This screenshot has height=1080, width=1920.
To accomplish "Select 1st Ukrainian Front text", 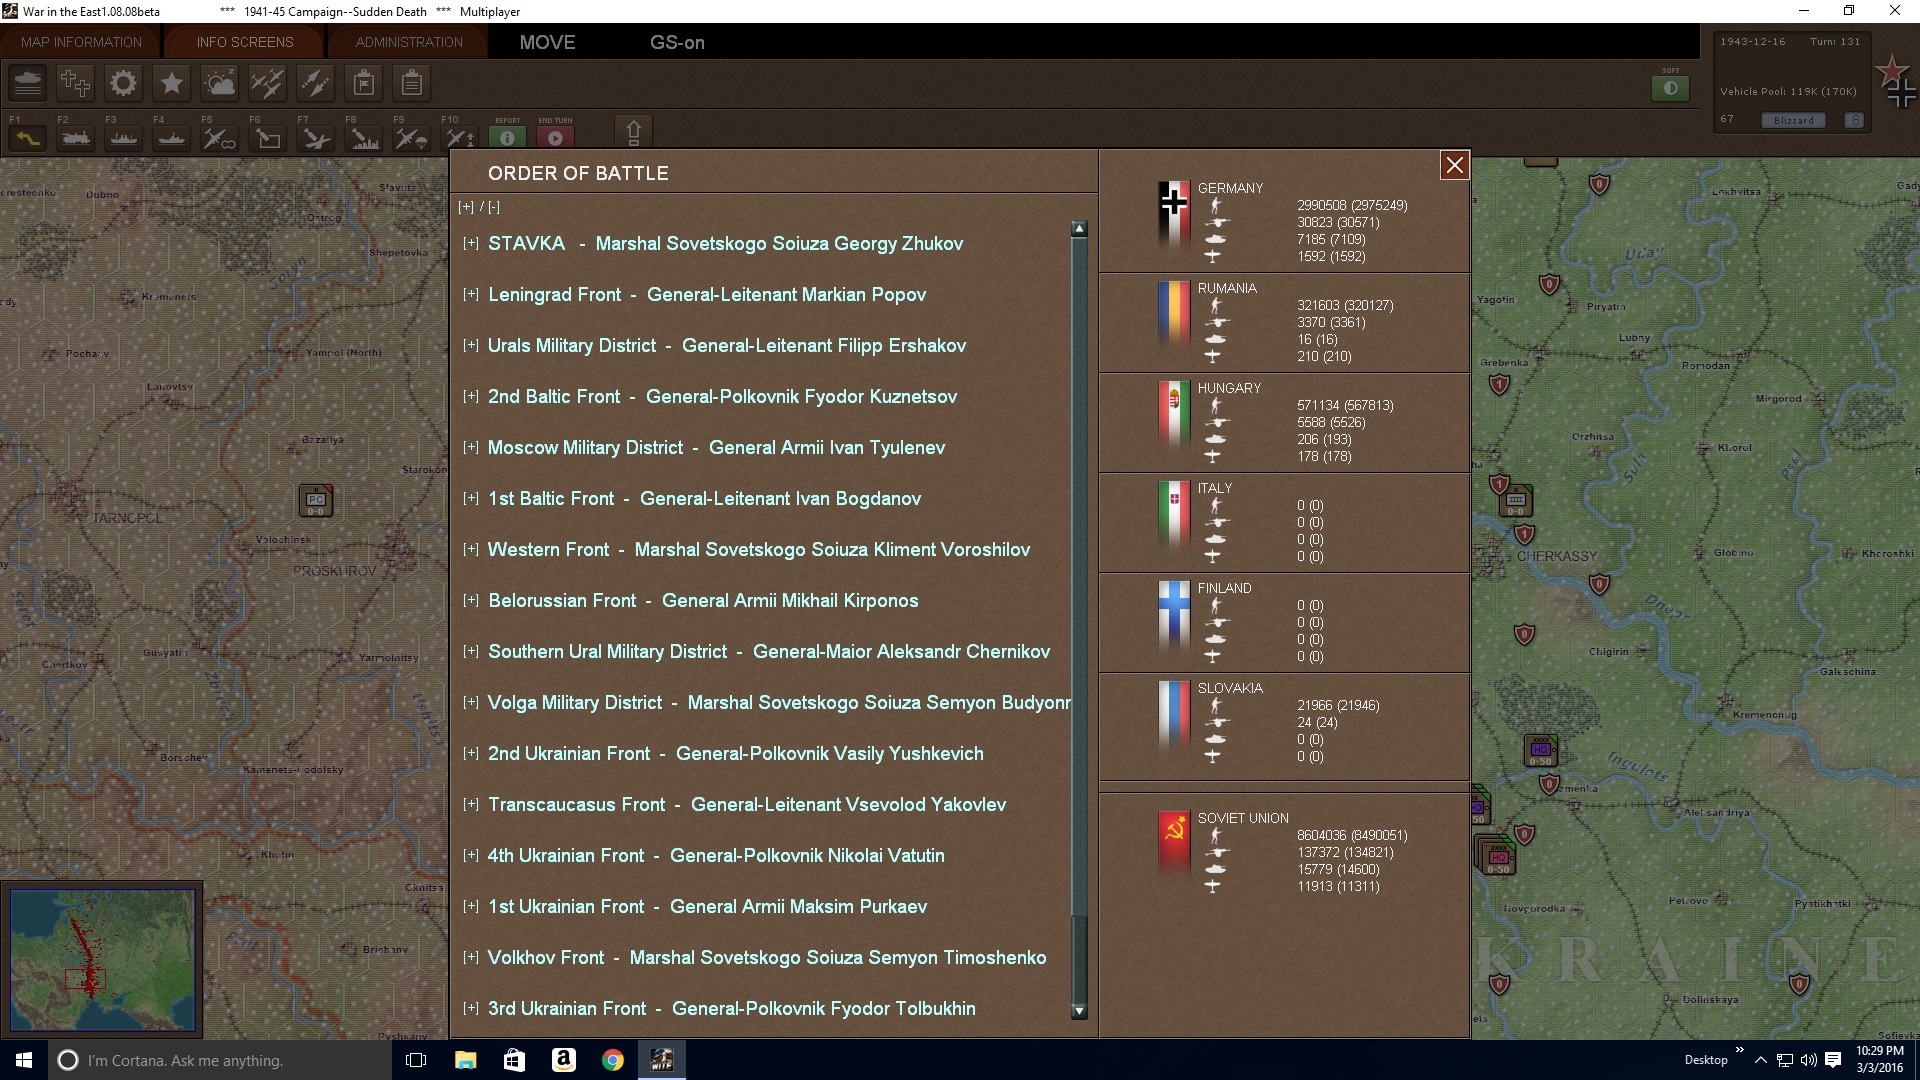I will (566, 907).
